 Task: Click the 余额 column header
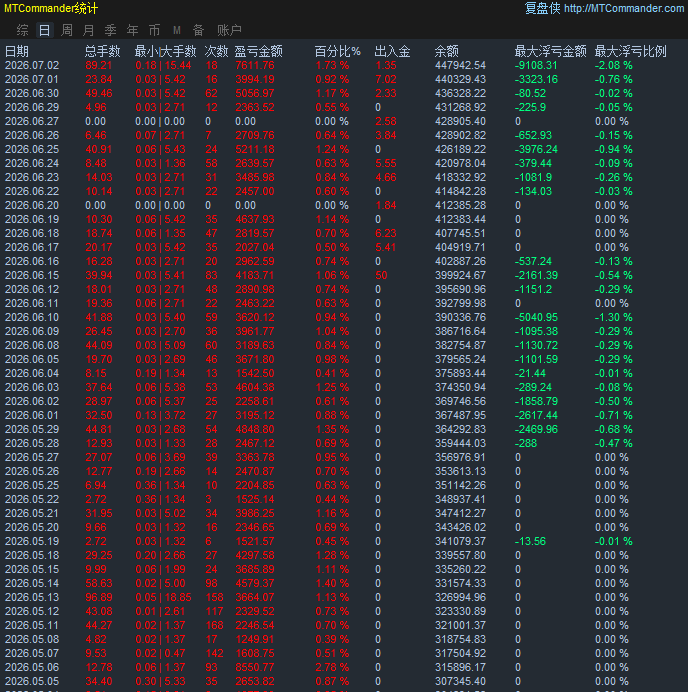[x=447, y=51]
